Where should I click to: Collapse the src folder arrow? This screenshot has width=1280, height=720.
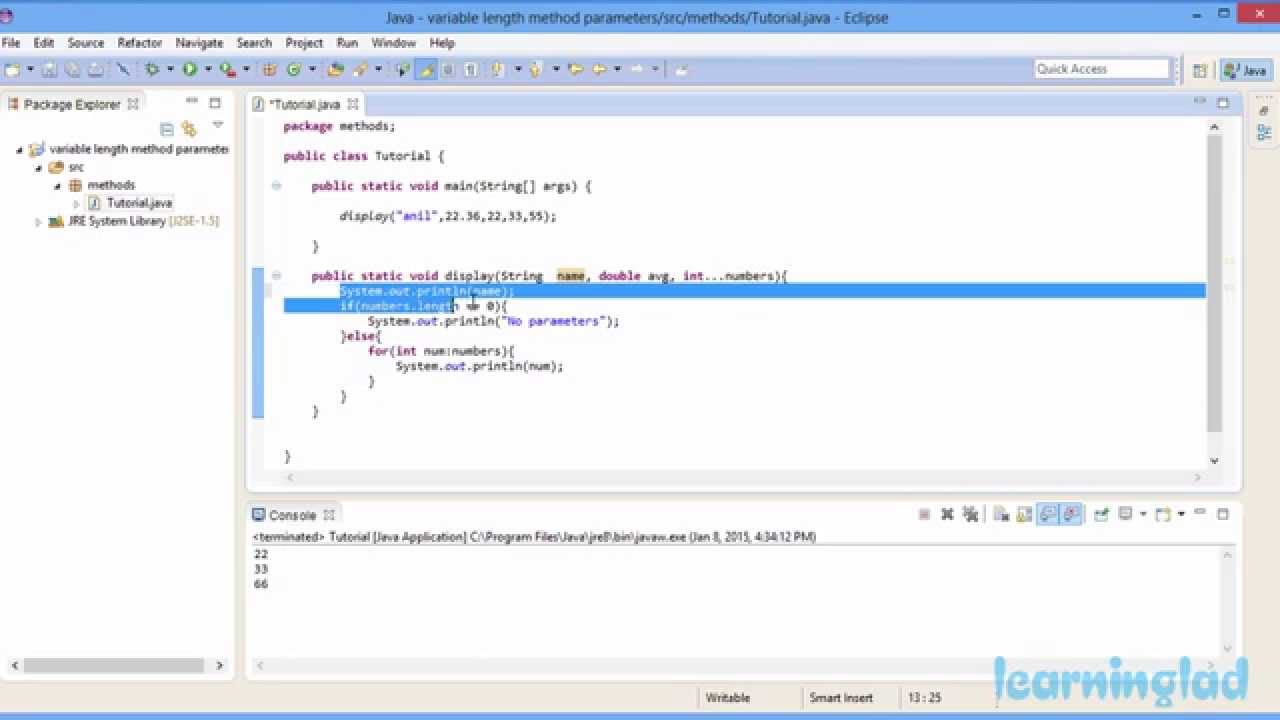(x=38, y=168)
